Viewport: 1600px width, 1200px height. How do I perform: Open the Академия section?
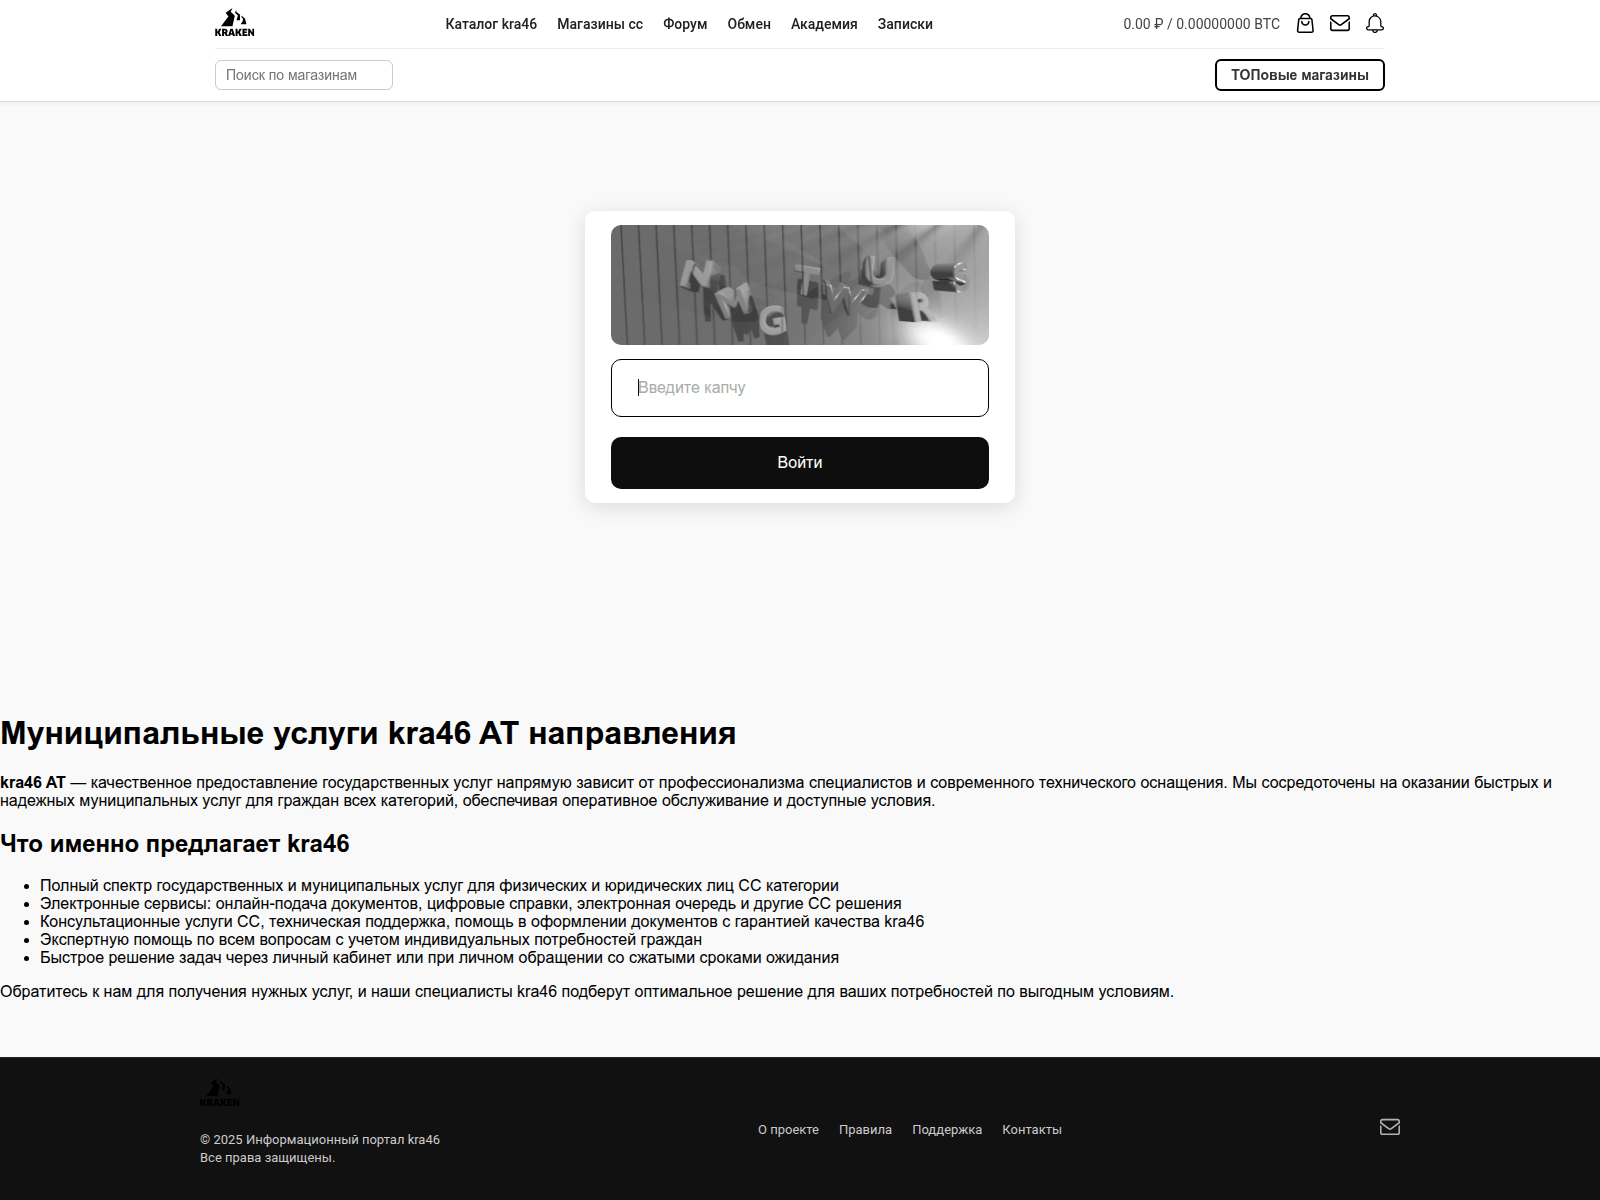pyautogui.click(x=824, y=24)
